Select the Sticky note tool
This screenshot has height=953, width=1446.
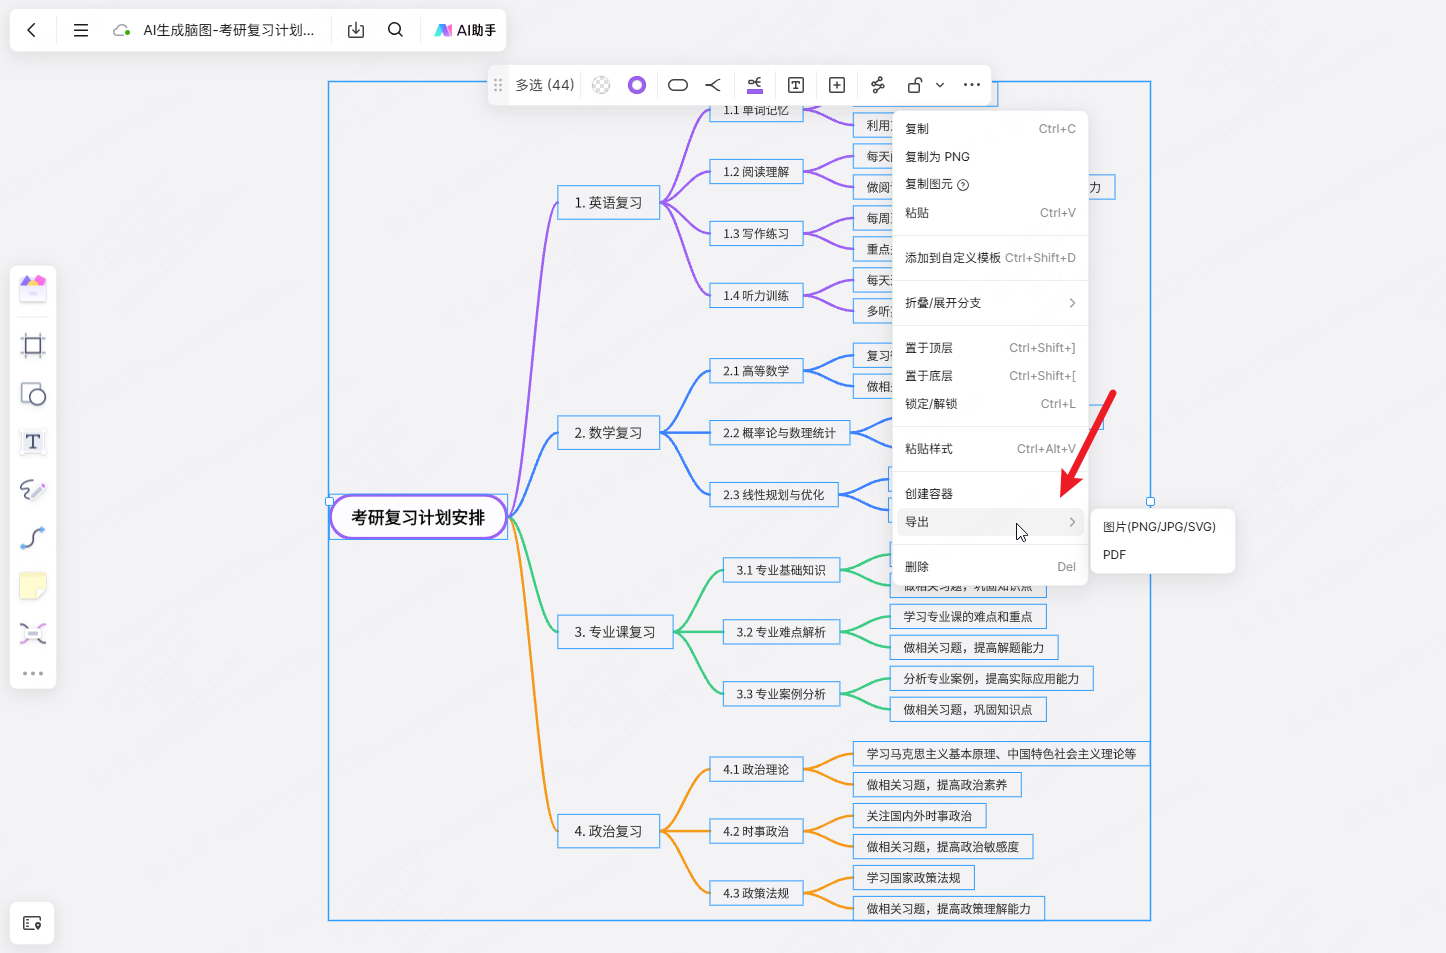pos(33,586)
